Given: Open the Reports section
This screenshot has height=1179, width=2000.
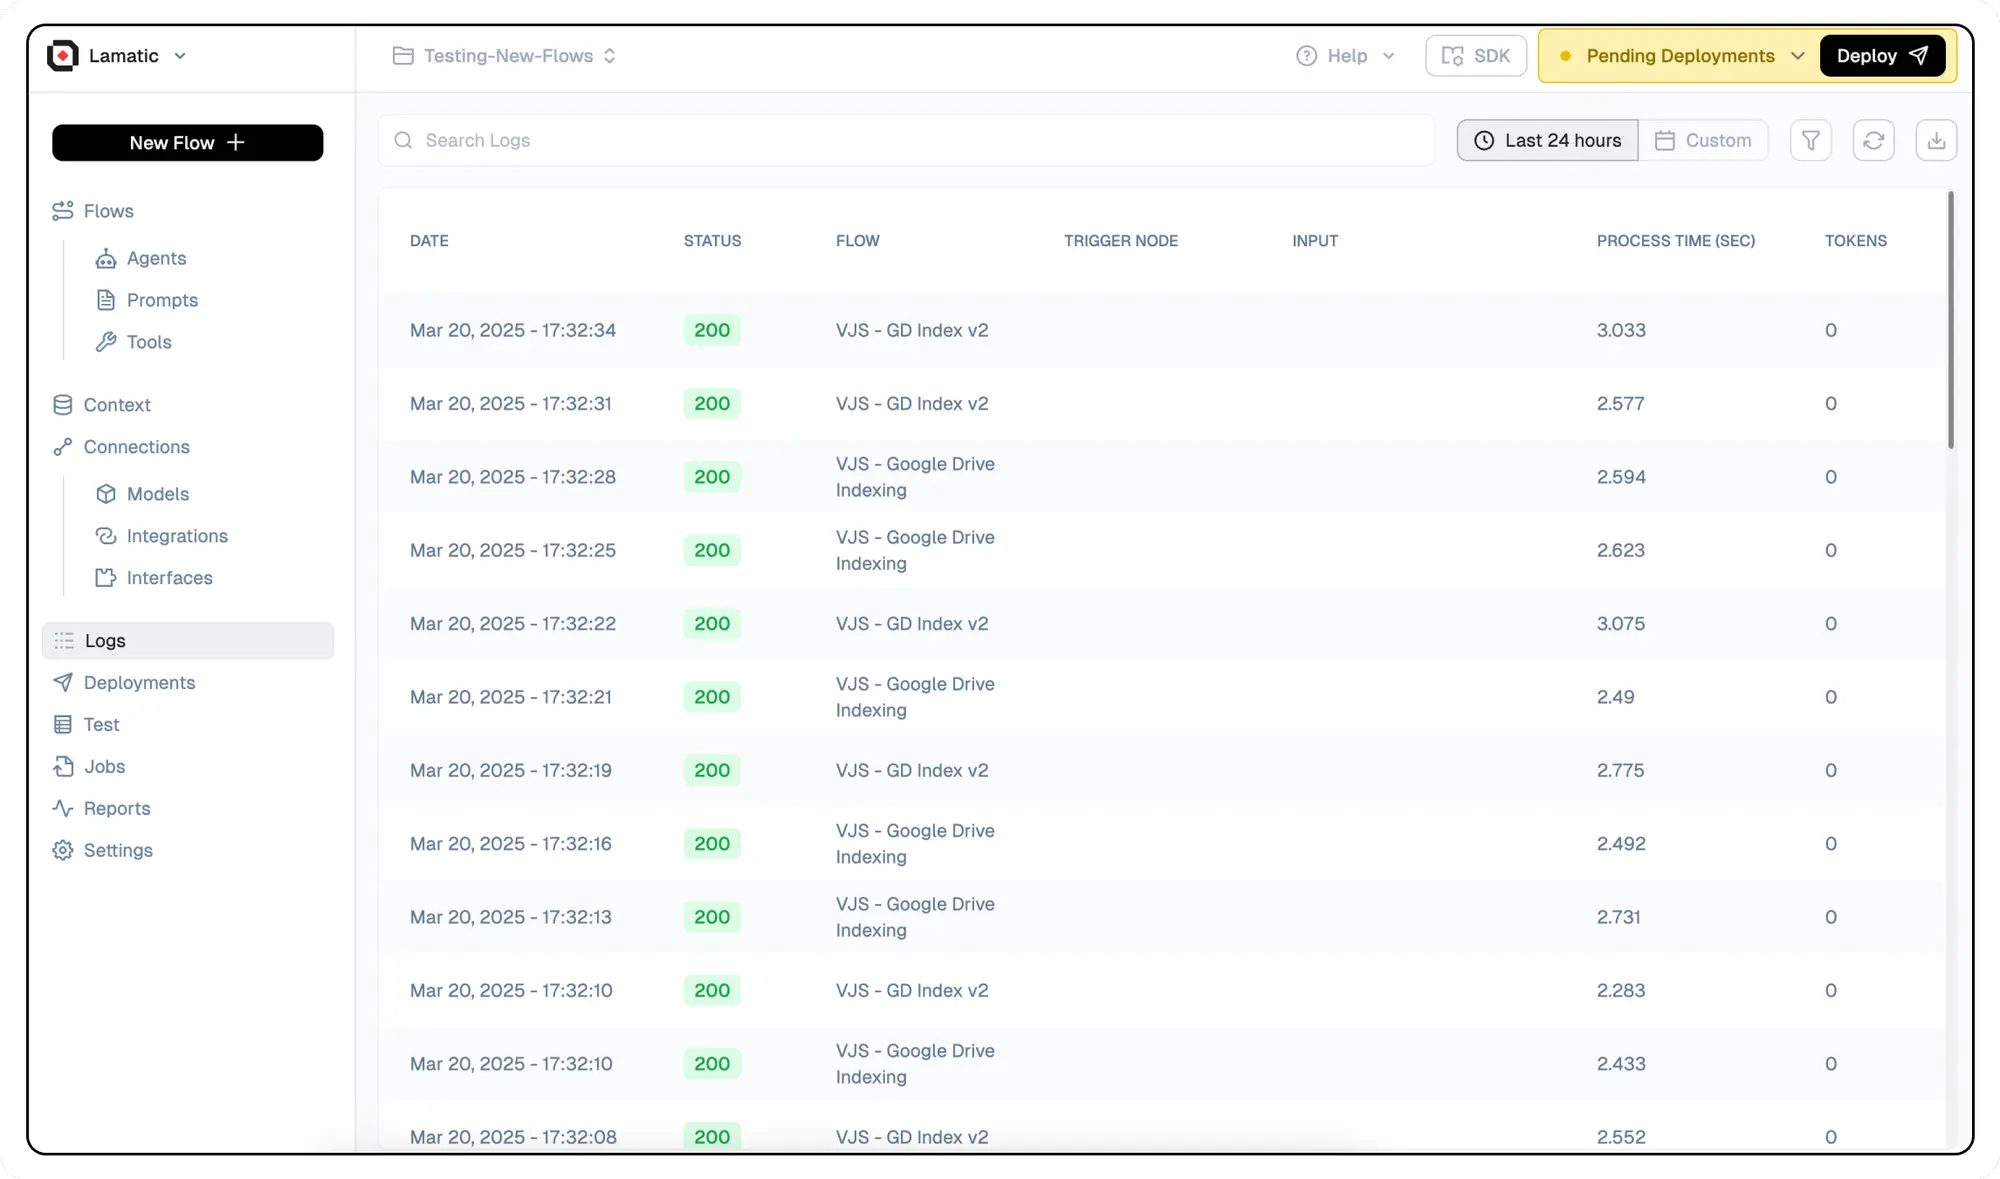Looking at the screenshot, I should click(x=117, y=809).
